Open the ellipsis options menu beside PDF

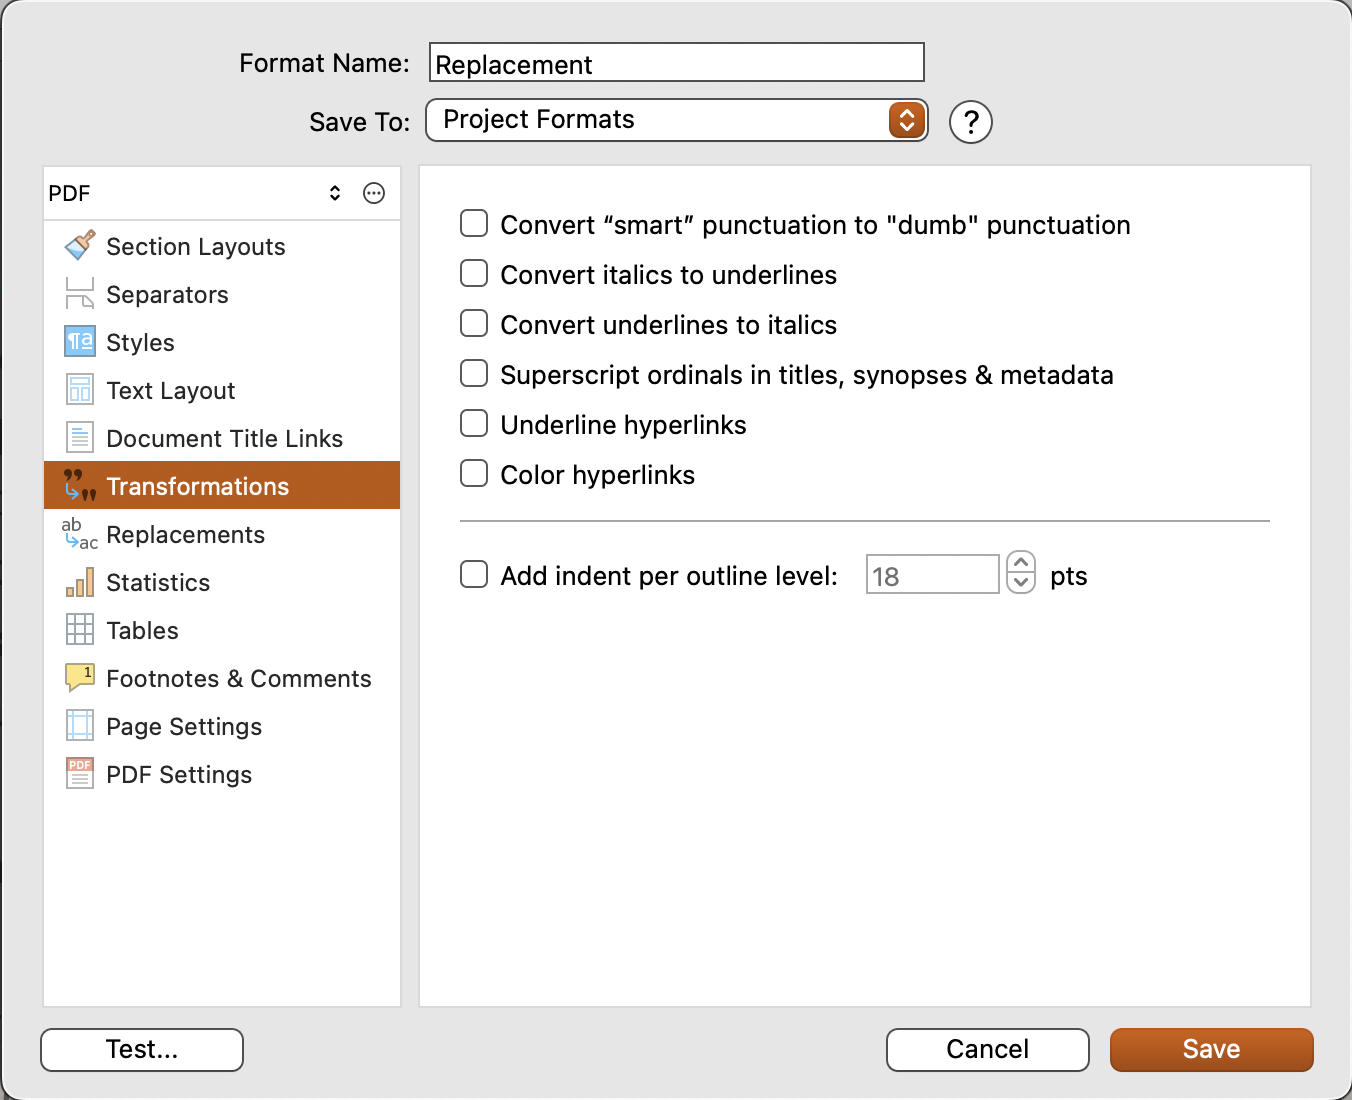(374, 193)
